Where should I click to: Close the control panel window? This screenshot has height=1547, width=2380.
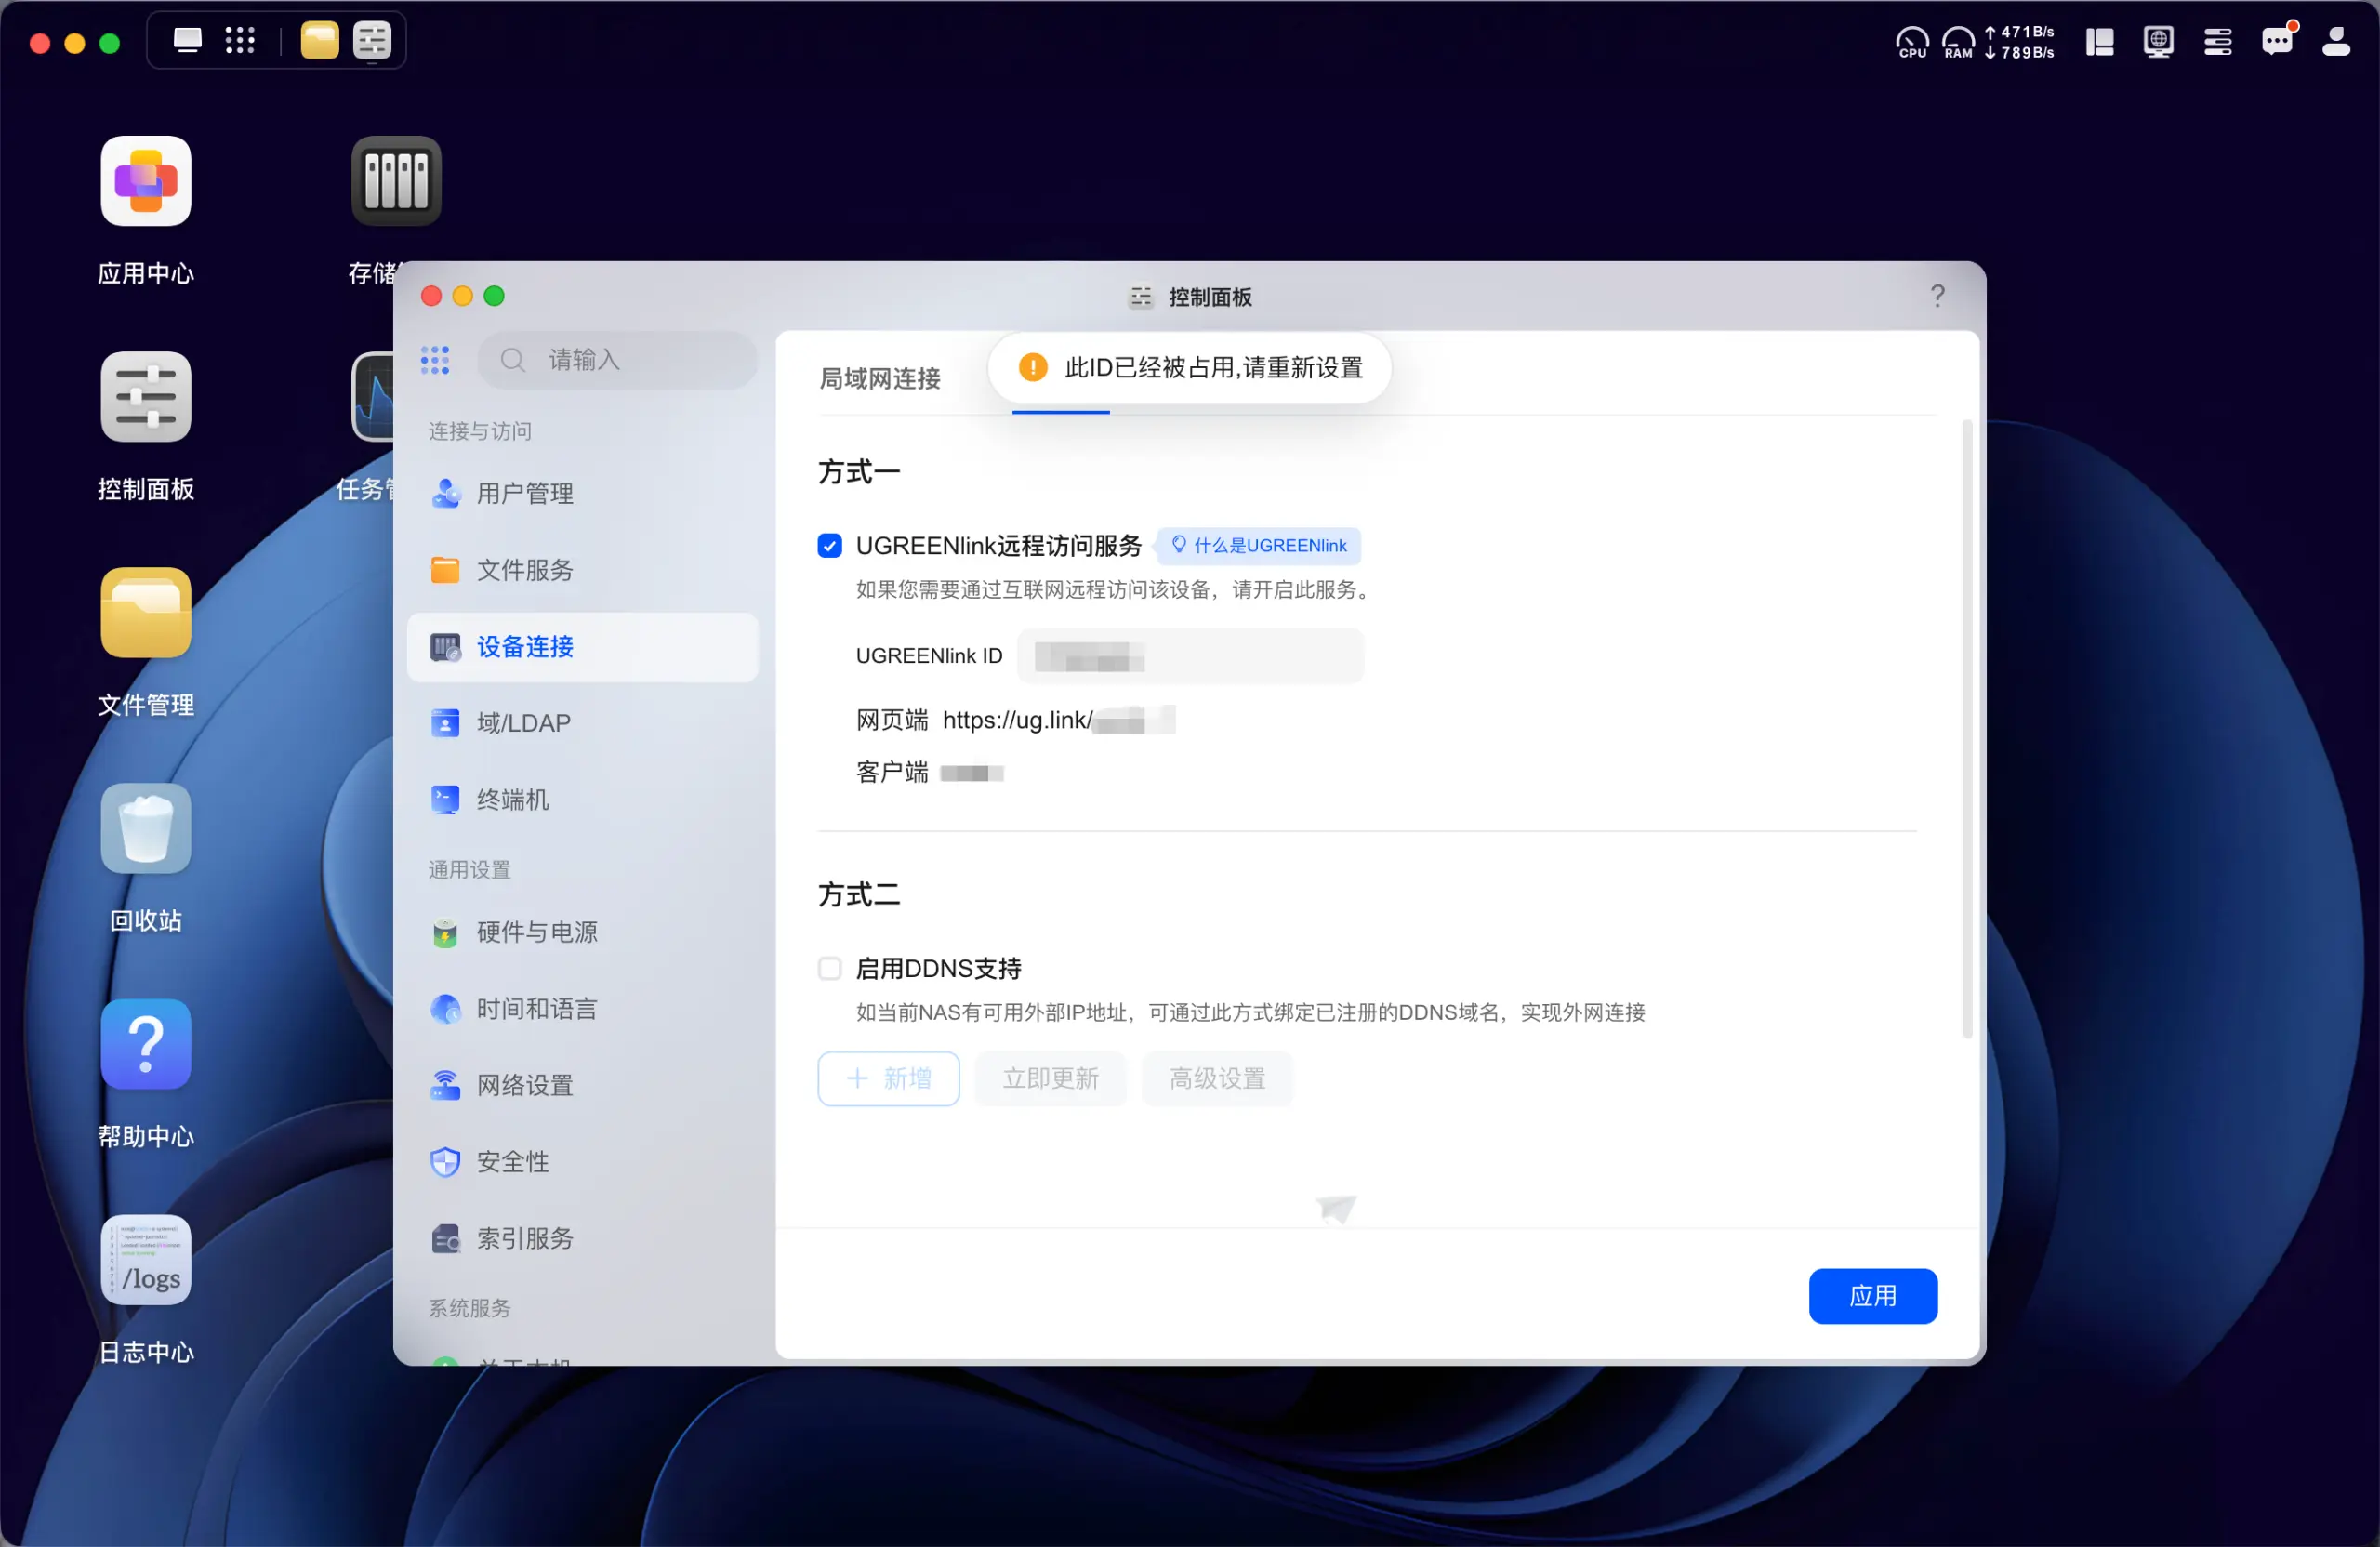click(x=432, y=296)
